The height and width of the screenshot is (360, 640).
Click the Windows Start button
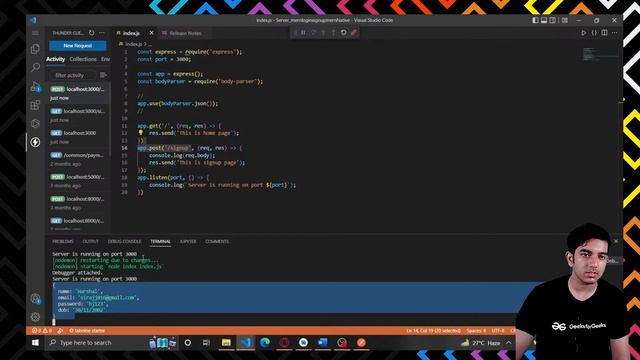coord(35,343)
